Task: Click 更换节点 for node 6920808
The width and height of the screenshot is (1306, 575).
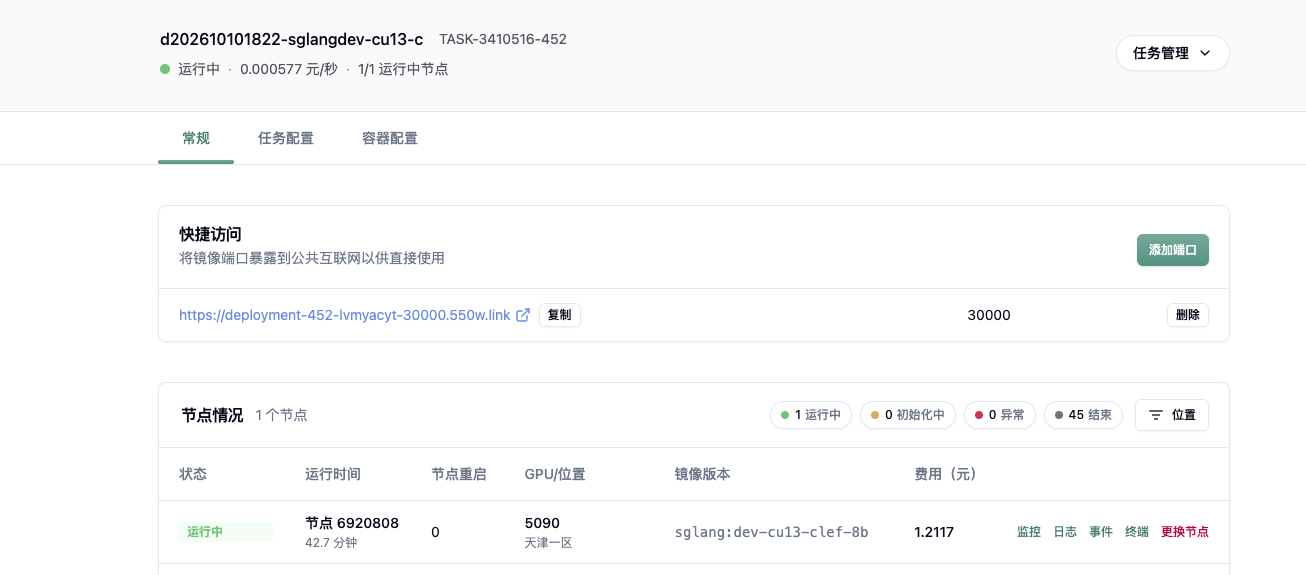Action: point(1185,532)
